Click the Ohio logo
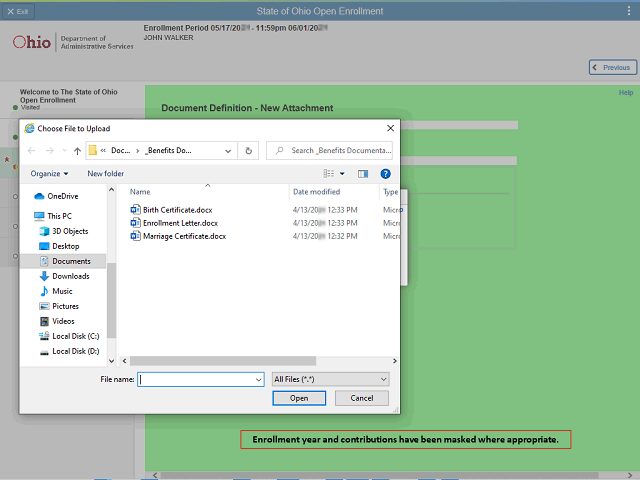 (x=32, y=42)
